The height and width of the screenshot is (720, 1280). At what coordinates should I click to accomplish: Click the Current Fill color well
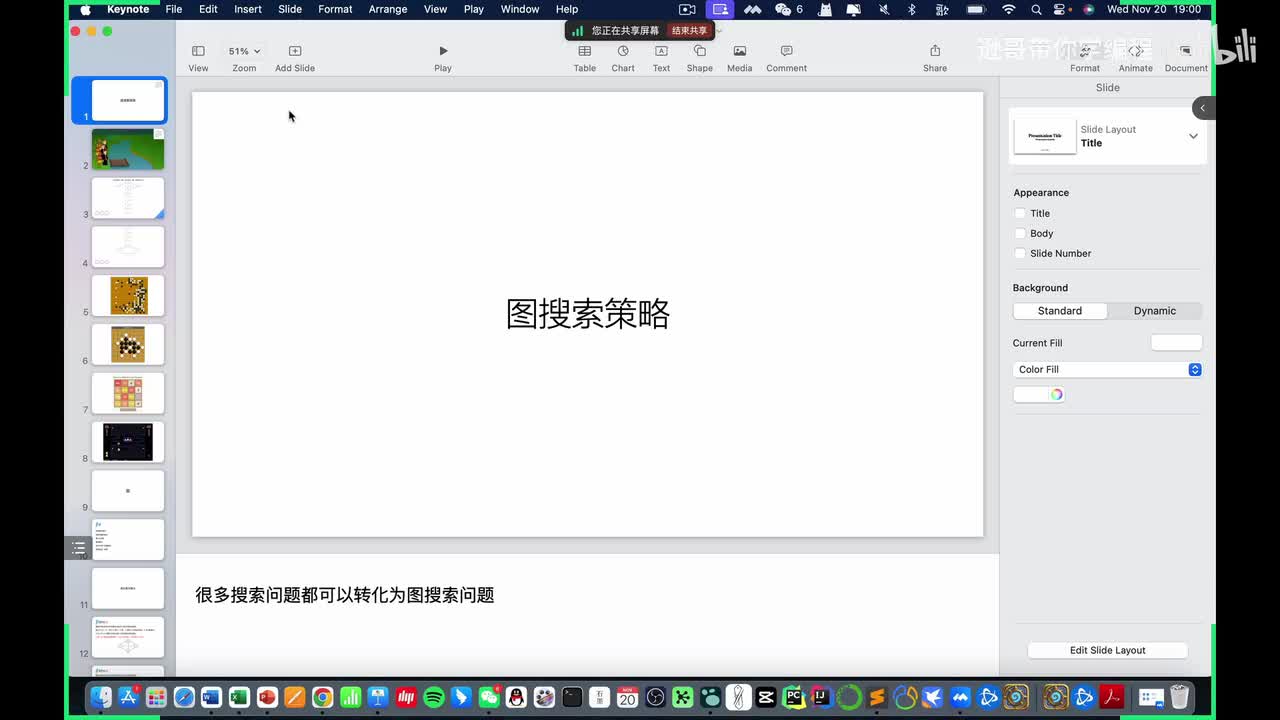pyautogui.click(x=1176, y=343)
